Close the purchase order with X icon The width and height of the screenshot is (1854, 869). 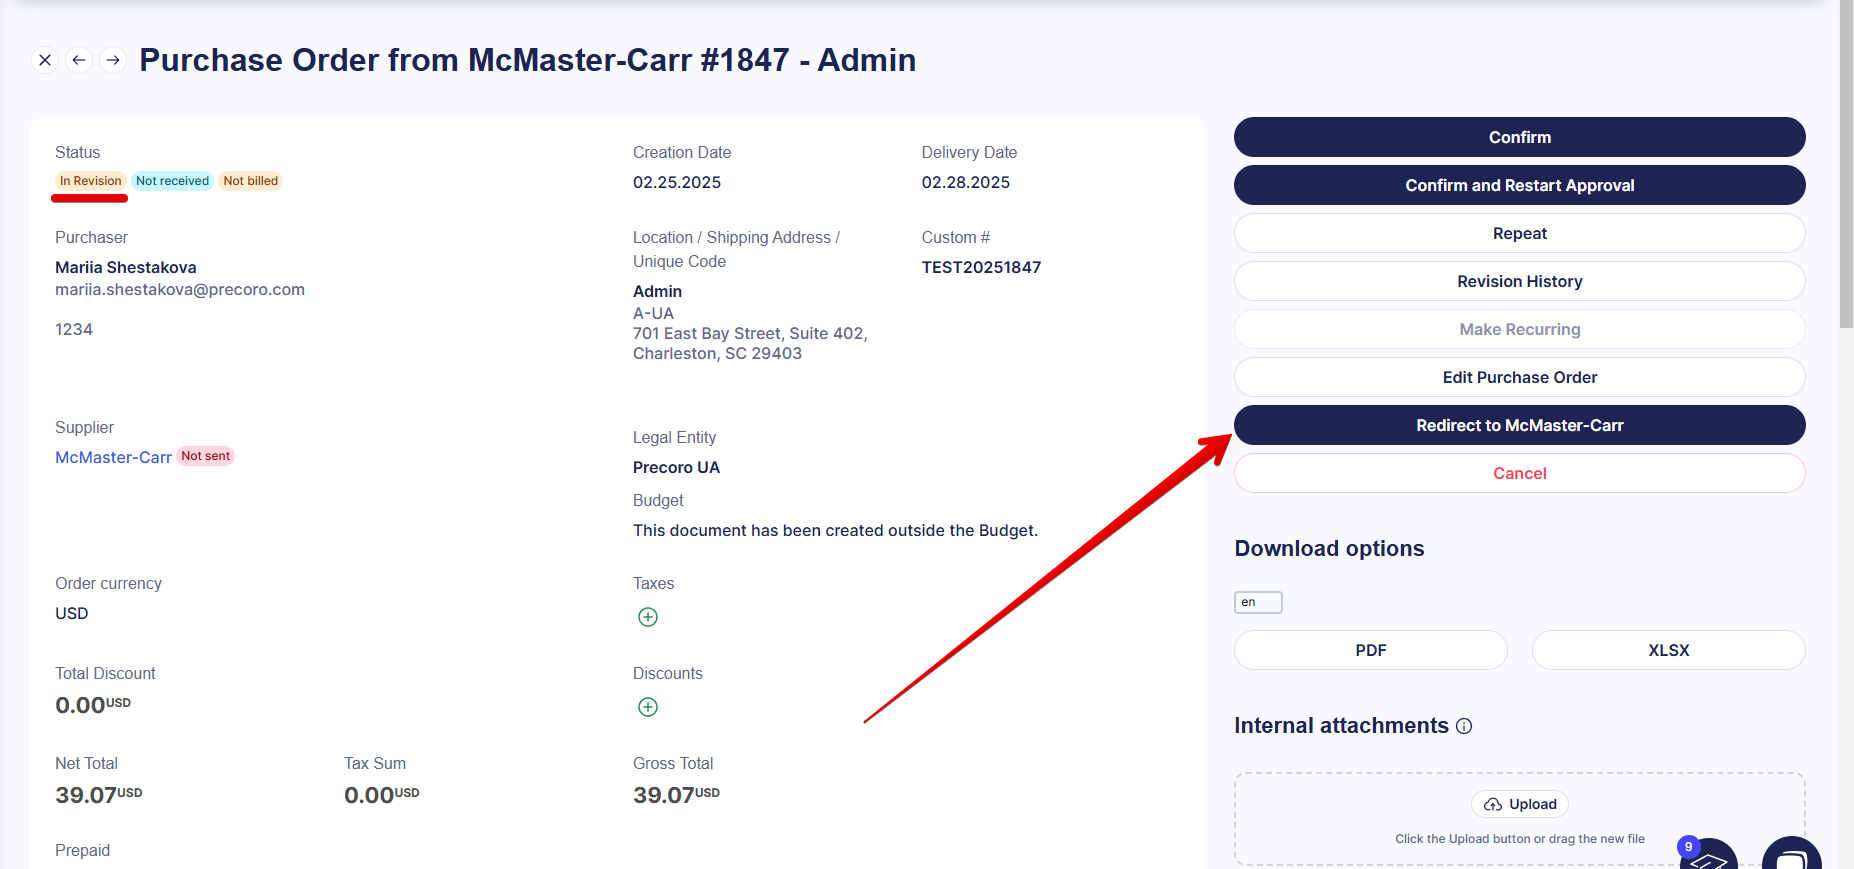pos(45,60)
